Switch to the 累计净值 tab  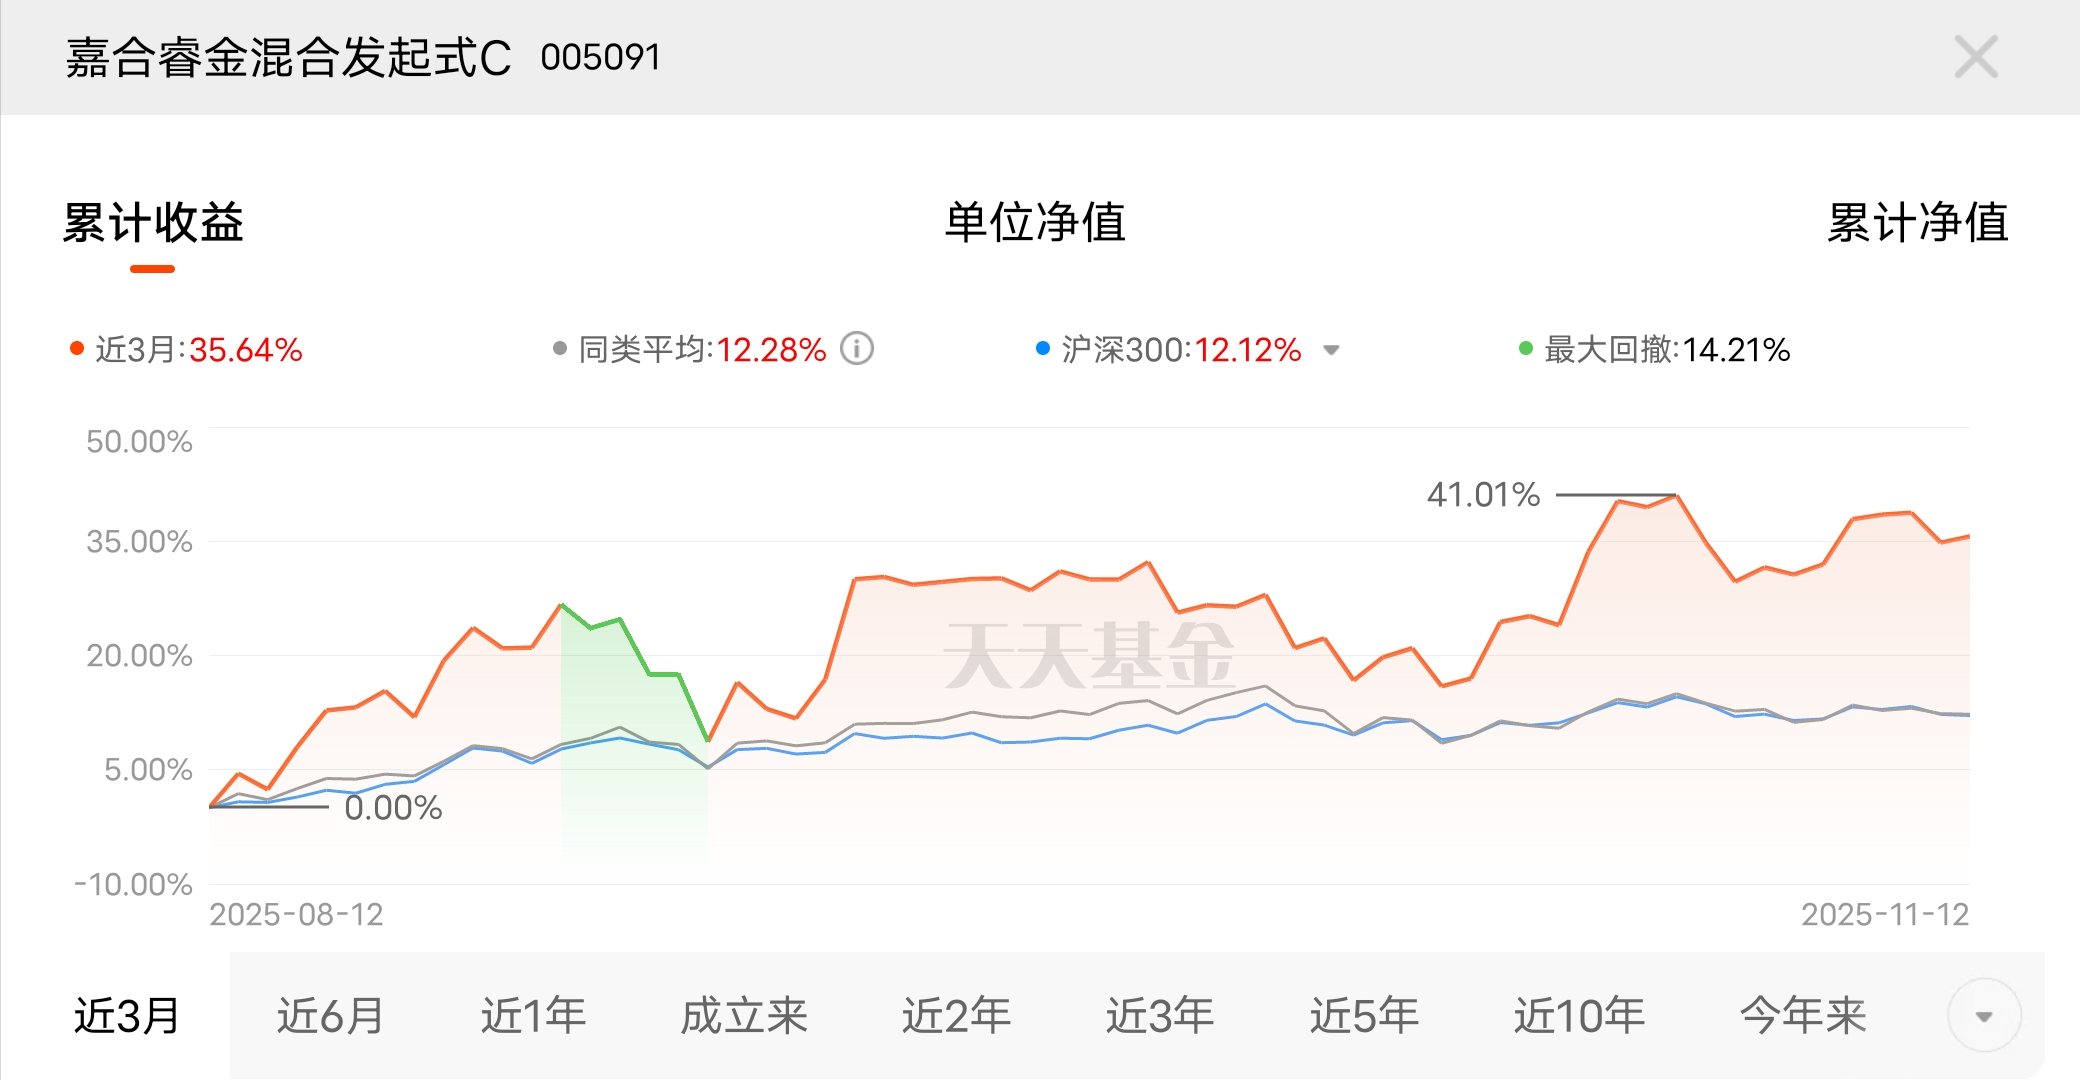1918,222
